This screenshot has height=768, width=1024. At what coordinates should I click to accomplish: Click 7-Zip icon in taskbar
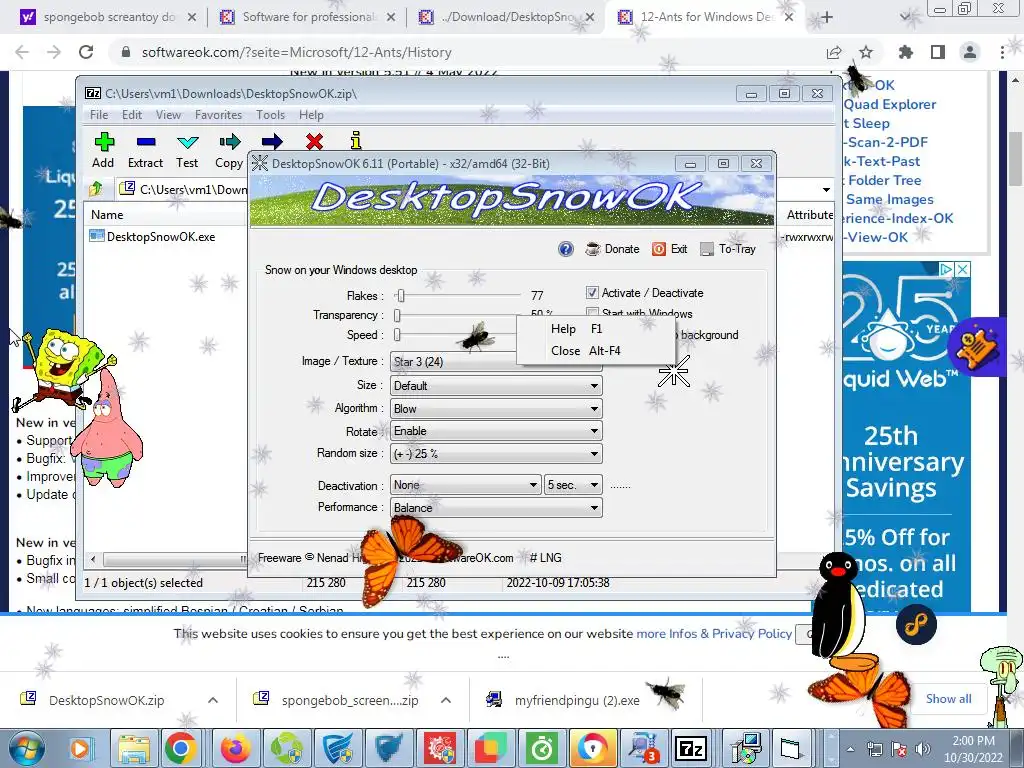691,748
